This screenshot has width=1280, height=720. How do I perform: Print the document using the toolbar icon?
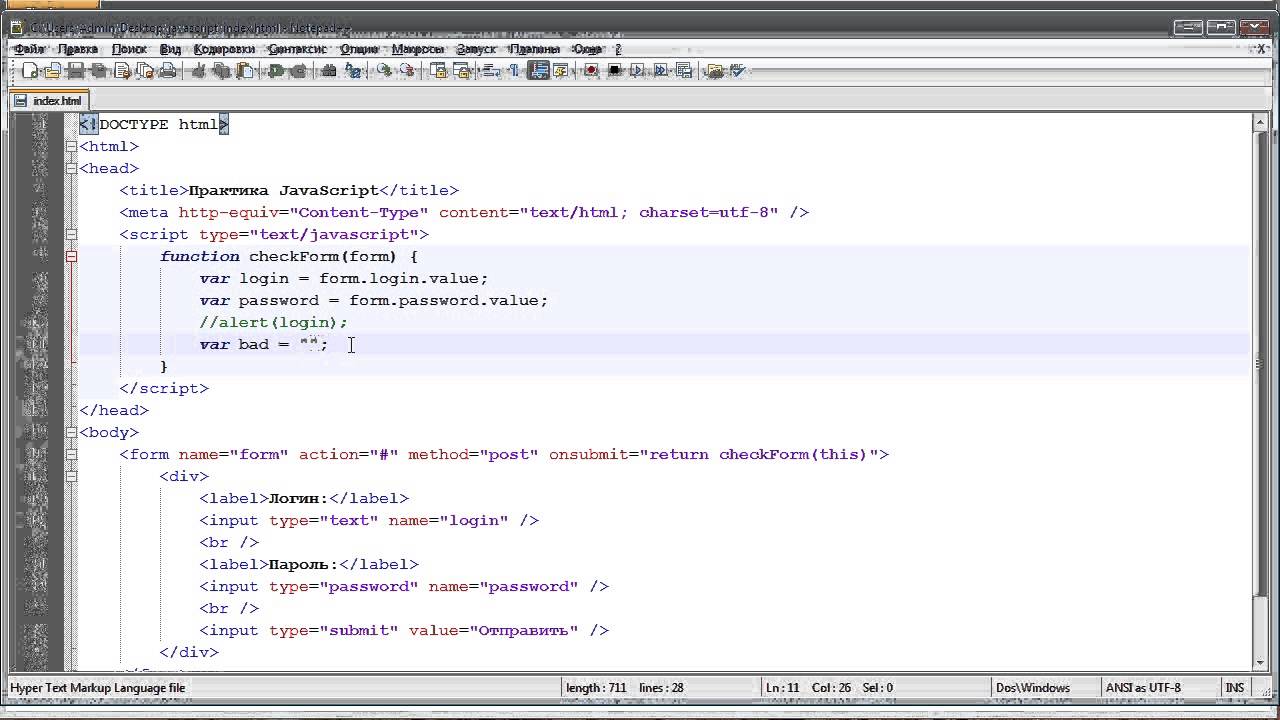[168, 71]
